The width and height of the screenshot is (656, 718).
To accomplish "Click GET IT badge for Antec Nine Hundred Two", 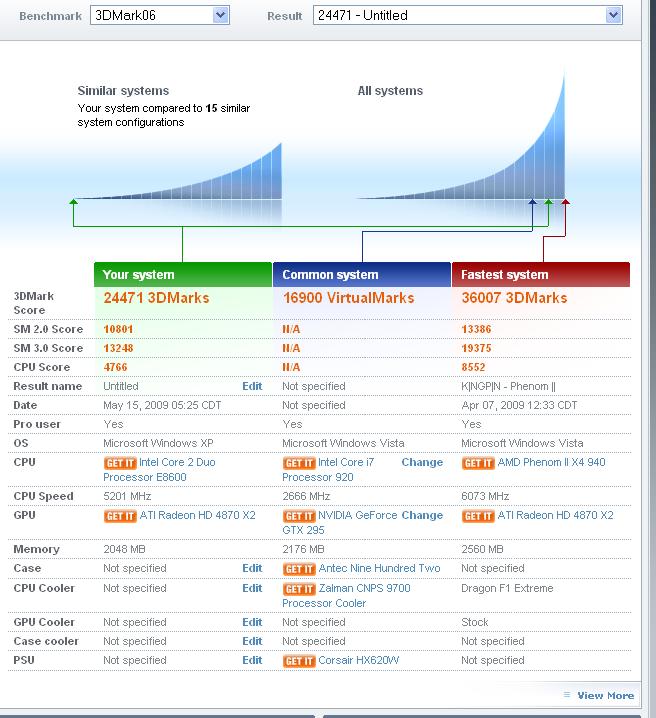I will pos(299,569).
